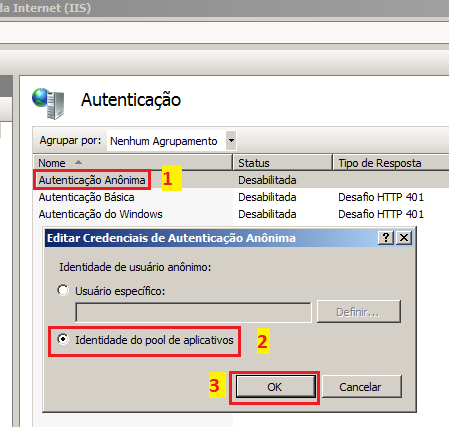Sort by the Status column header
Viewport: 449px width, 427px height.
(282, 163)
